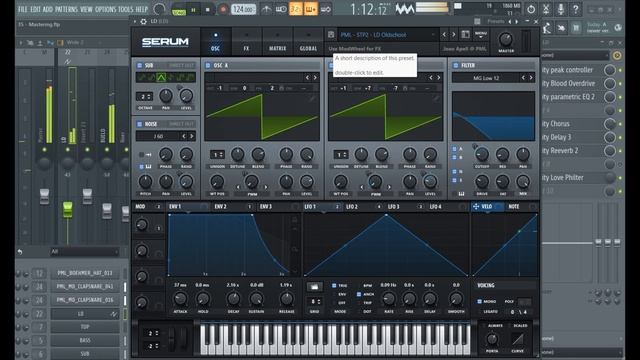Switch to Serum GLOBAL tab

pos(308,42)
